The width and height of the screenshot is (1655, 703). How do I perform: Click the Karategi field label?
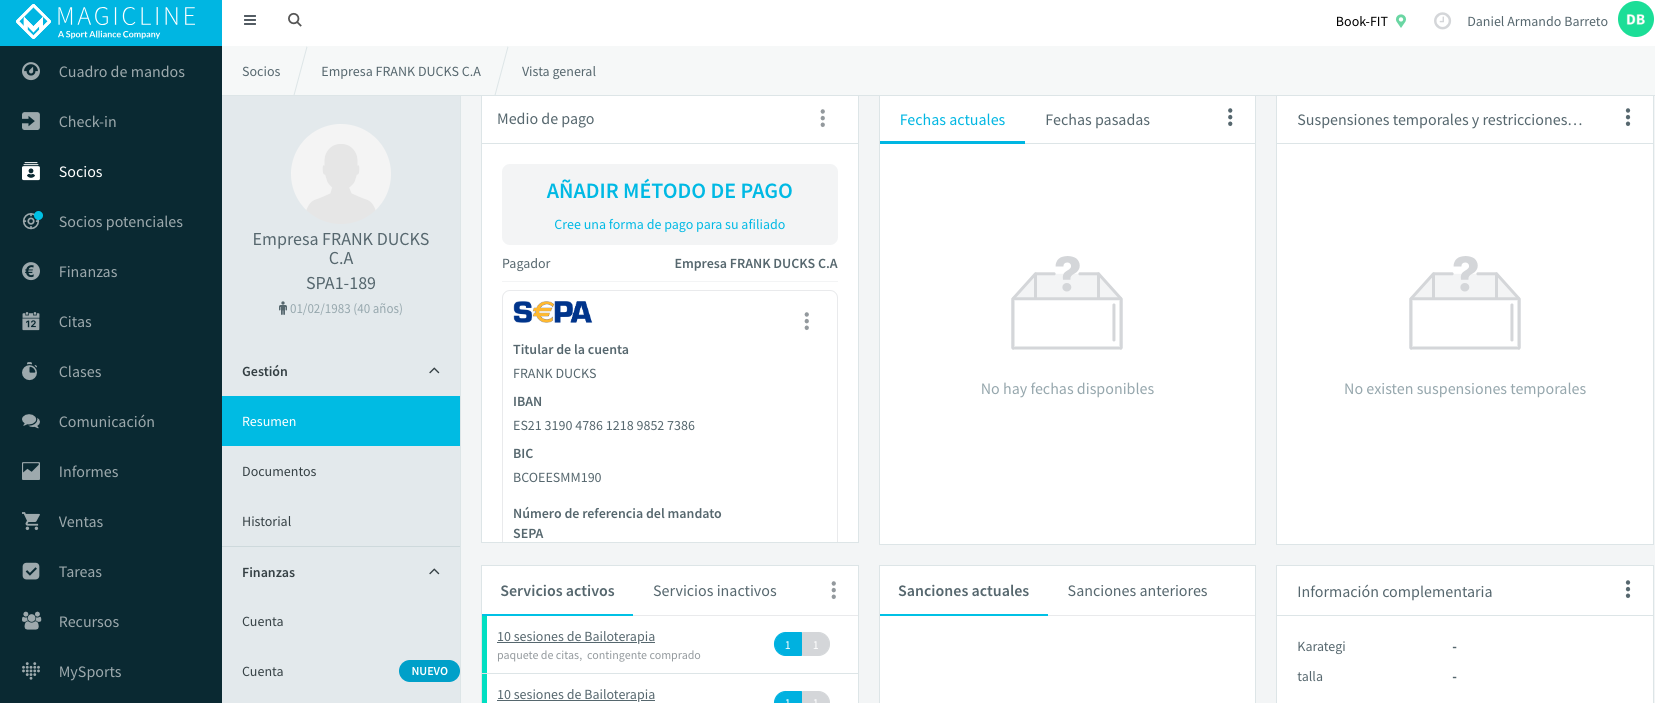click(1321, 646)
